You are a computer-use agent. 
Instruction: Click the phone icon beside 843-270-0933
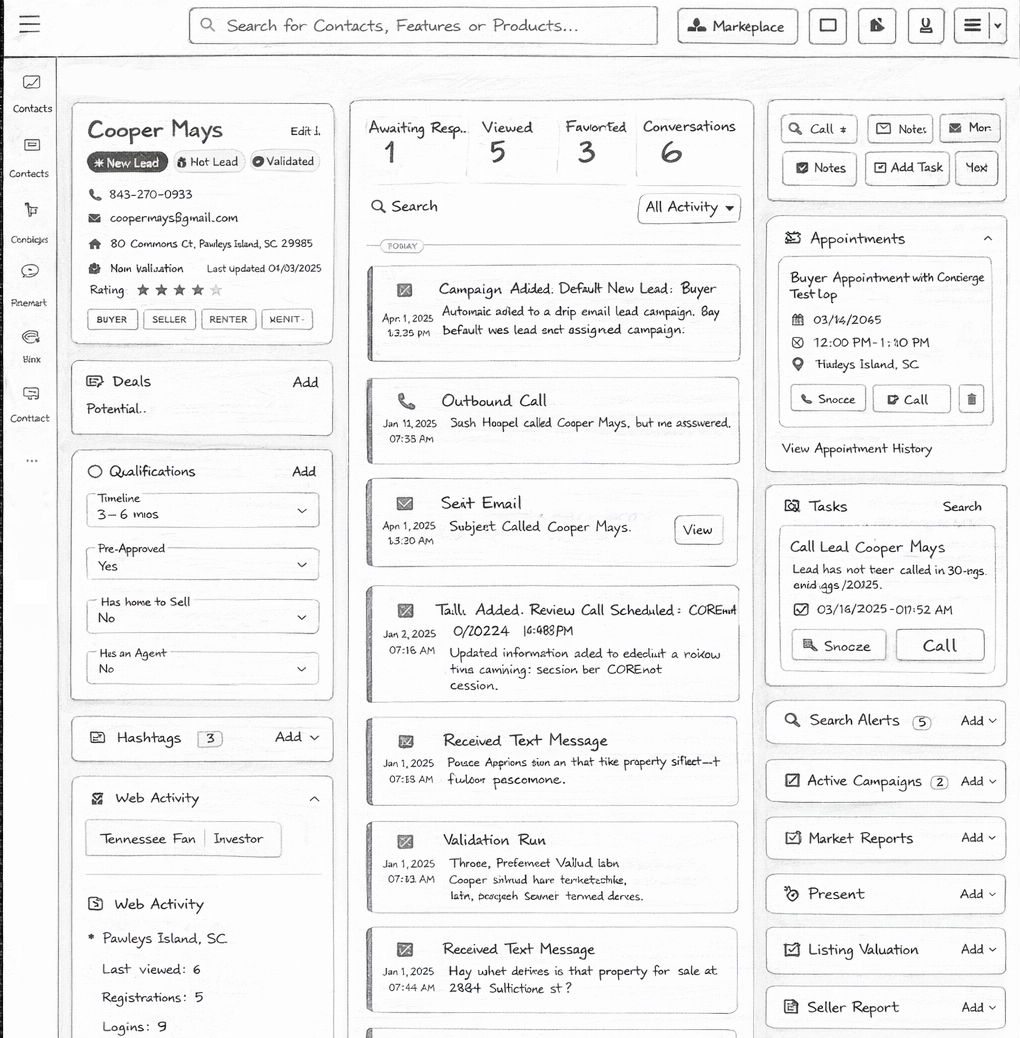(x=95, y=195)
